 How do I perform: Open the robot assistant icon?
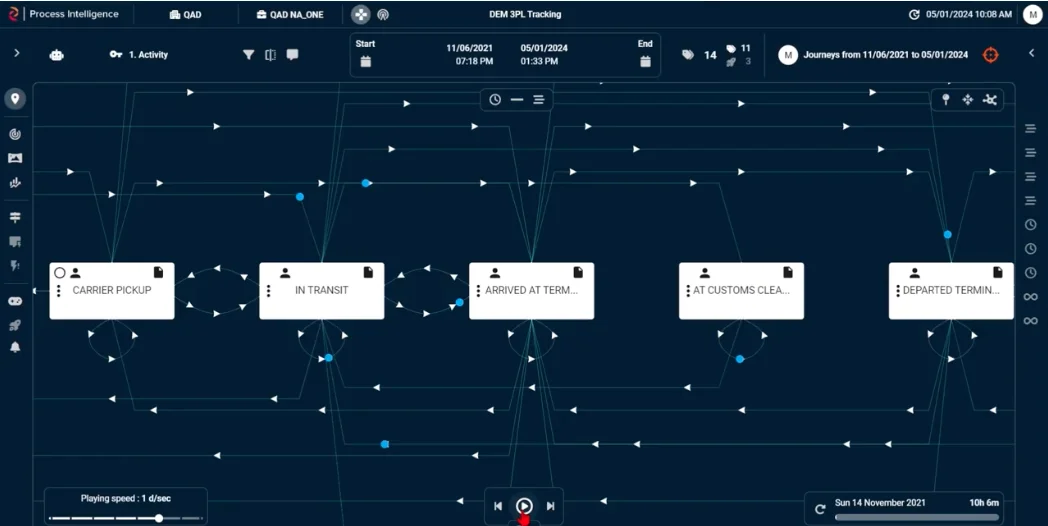click(x=56, y=55)
